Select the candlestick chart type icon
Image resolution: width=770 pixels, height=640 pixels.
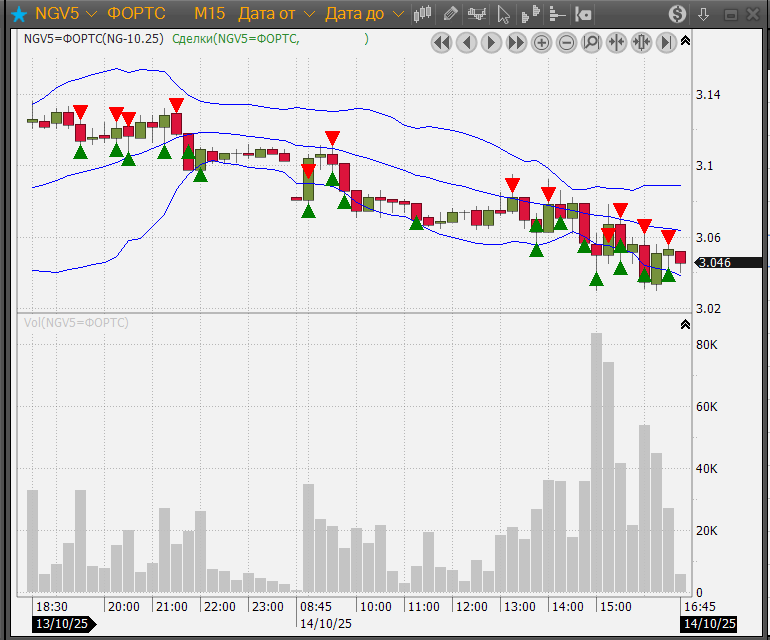[422, 14]
